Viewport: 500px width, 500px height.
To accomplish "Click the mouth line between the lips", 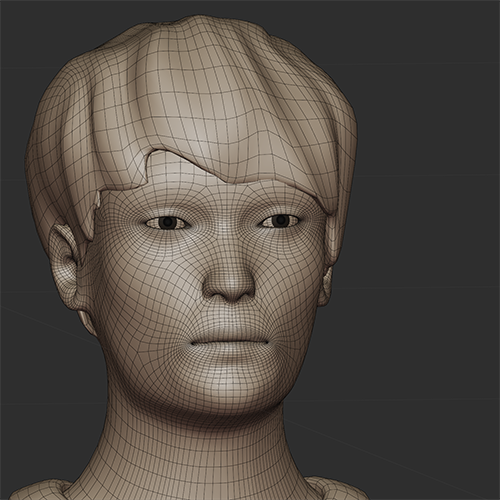I will click(x=229, y=343).
